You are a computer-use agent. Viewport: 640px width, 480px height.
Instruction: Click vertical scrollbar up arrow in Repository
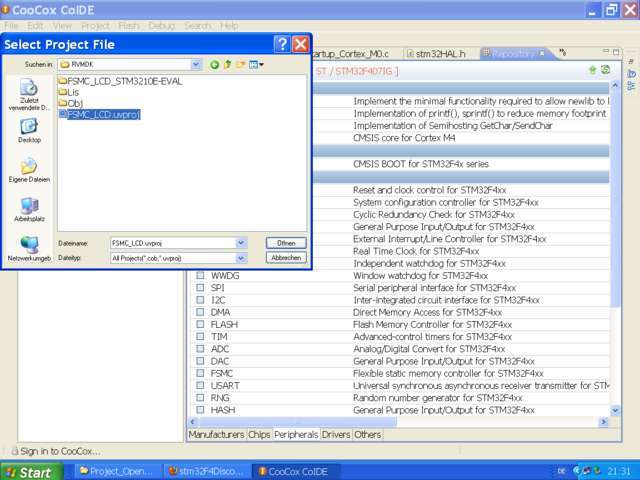(615, 85)
